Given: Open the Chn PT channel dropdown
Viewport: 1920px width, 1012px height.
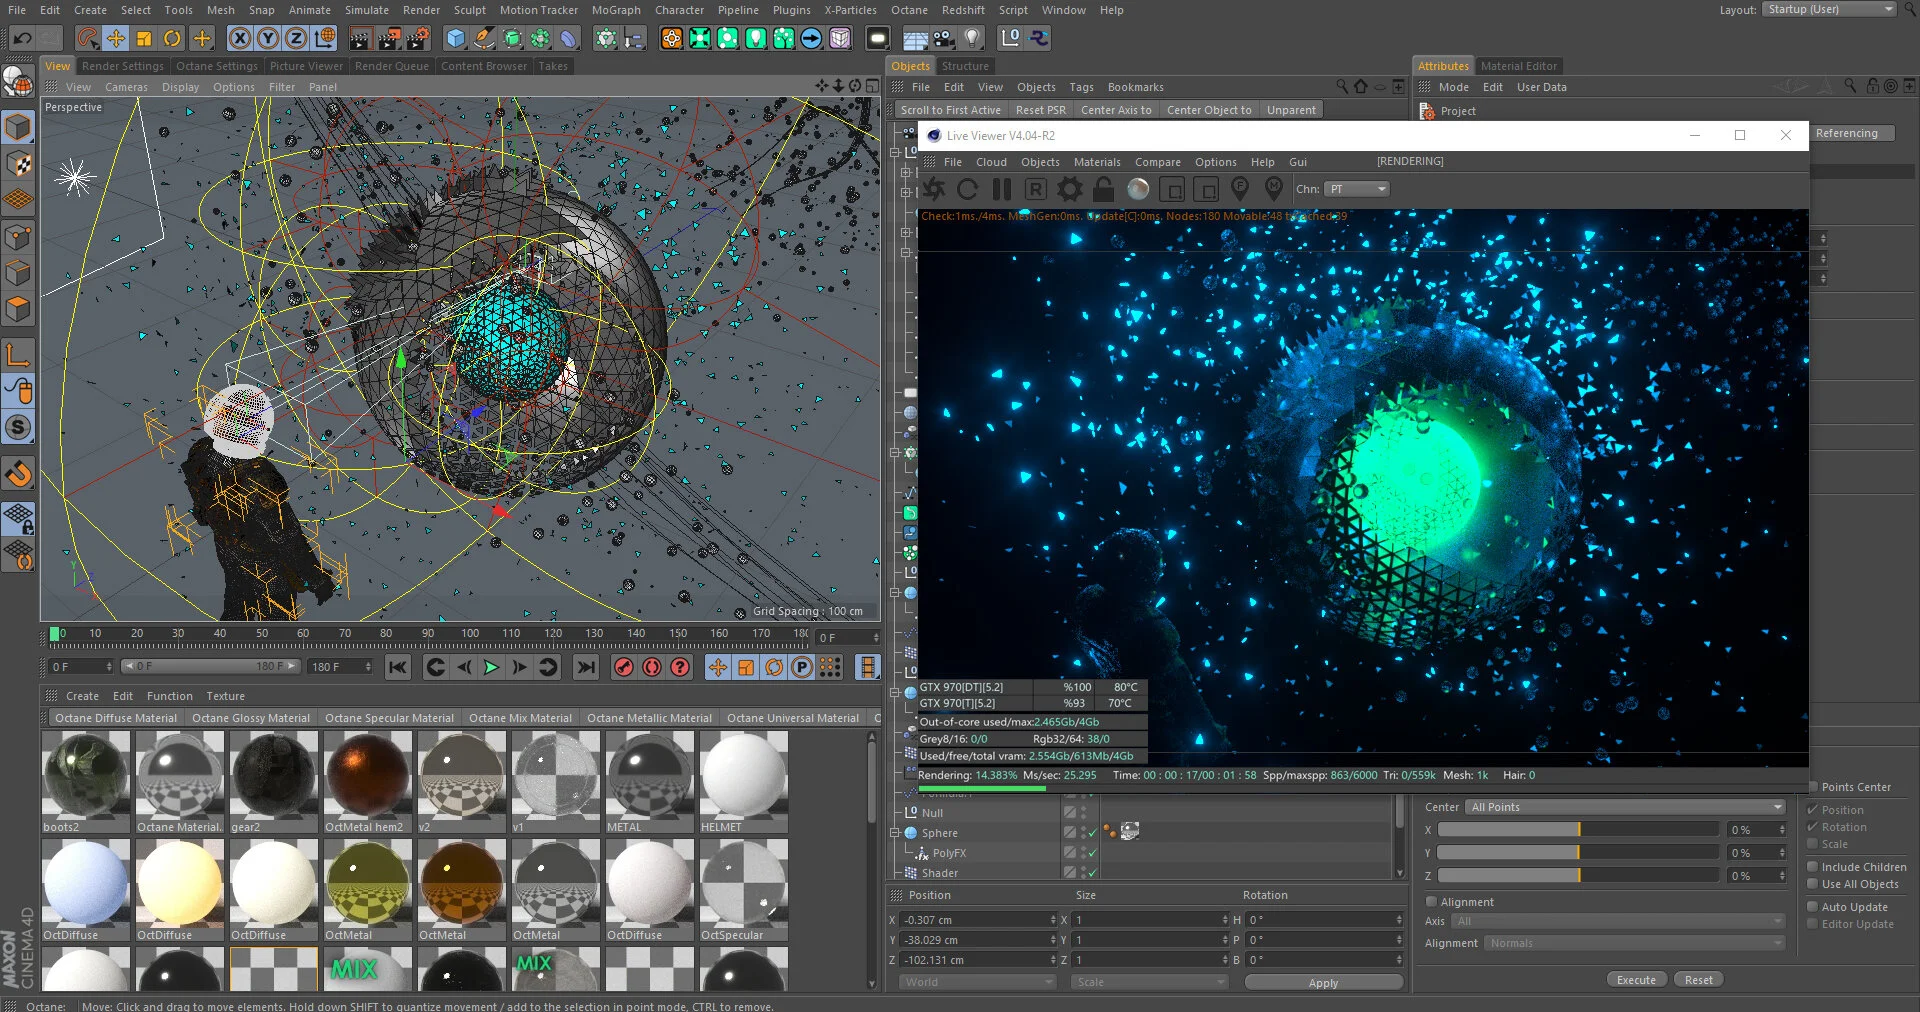Looking at the screenshot, I should [1356, 189].
